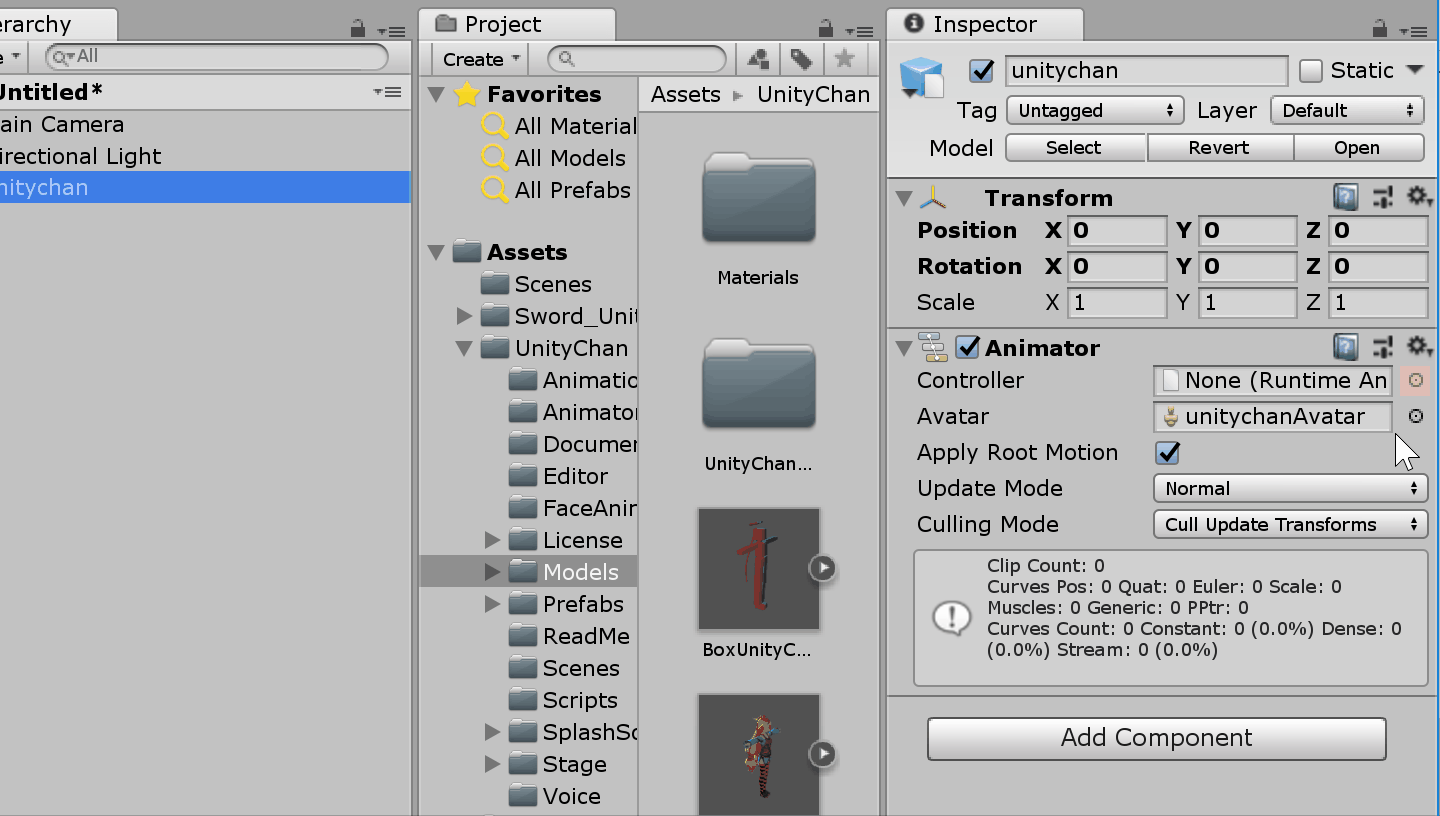This screenshot has width=1440, height=816.
Task: Open the Tag dropdown showing Untagged
Action: (1094, 110)
